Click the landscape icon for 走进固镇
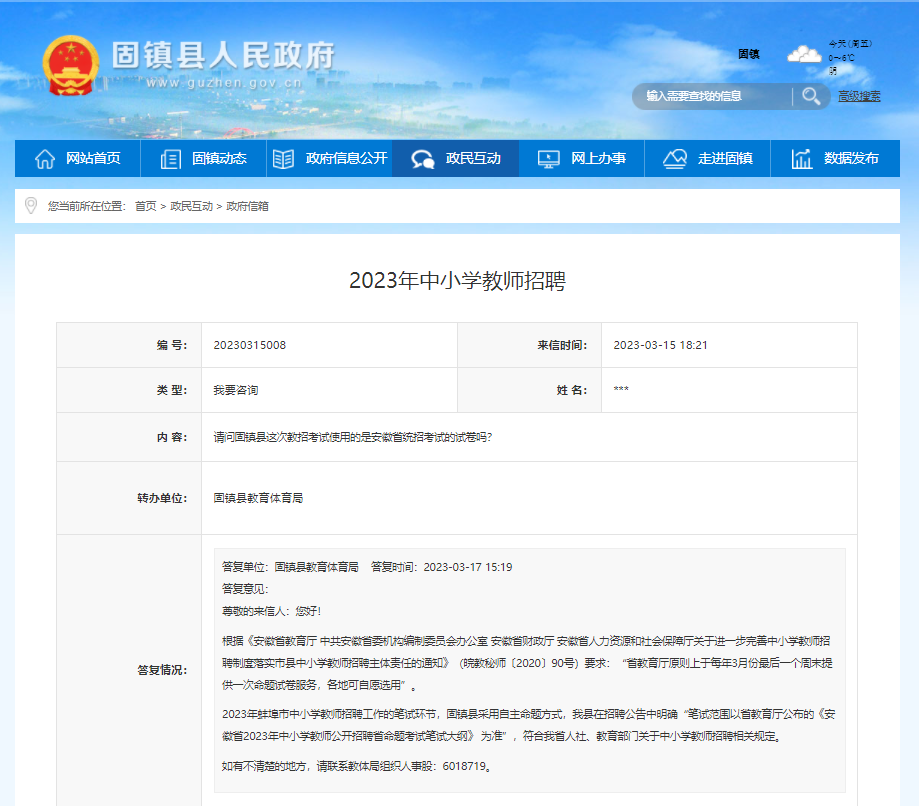The image size is (919, 806). [x=675, y=159]
